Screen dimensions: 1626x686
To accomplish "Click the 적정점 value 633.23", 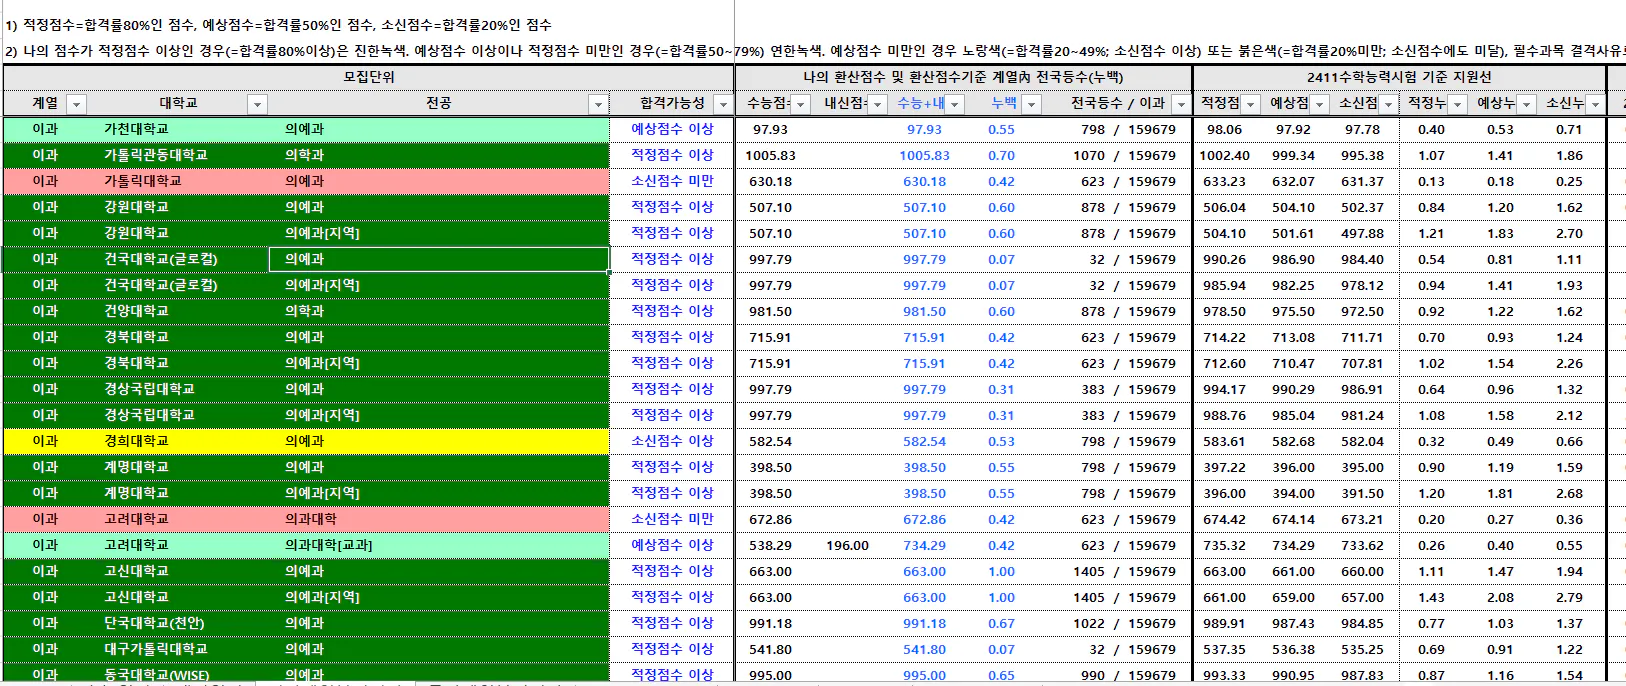I will click(1224, 181).
